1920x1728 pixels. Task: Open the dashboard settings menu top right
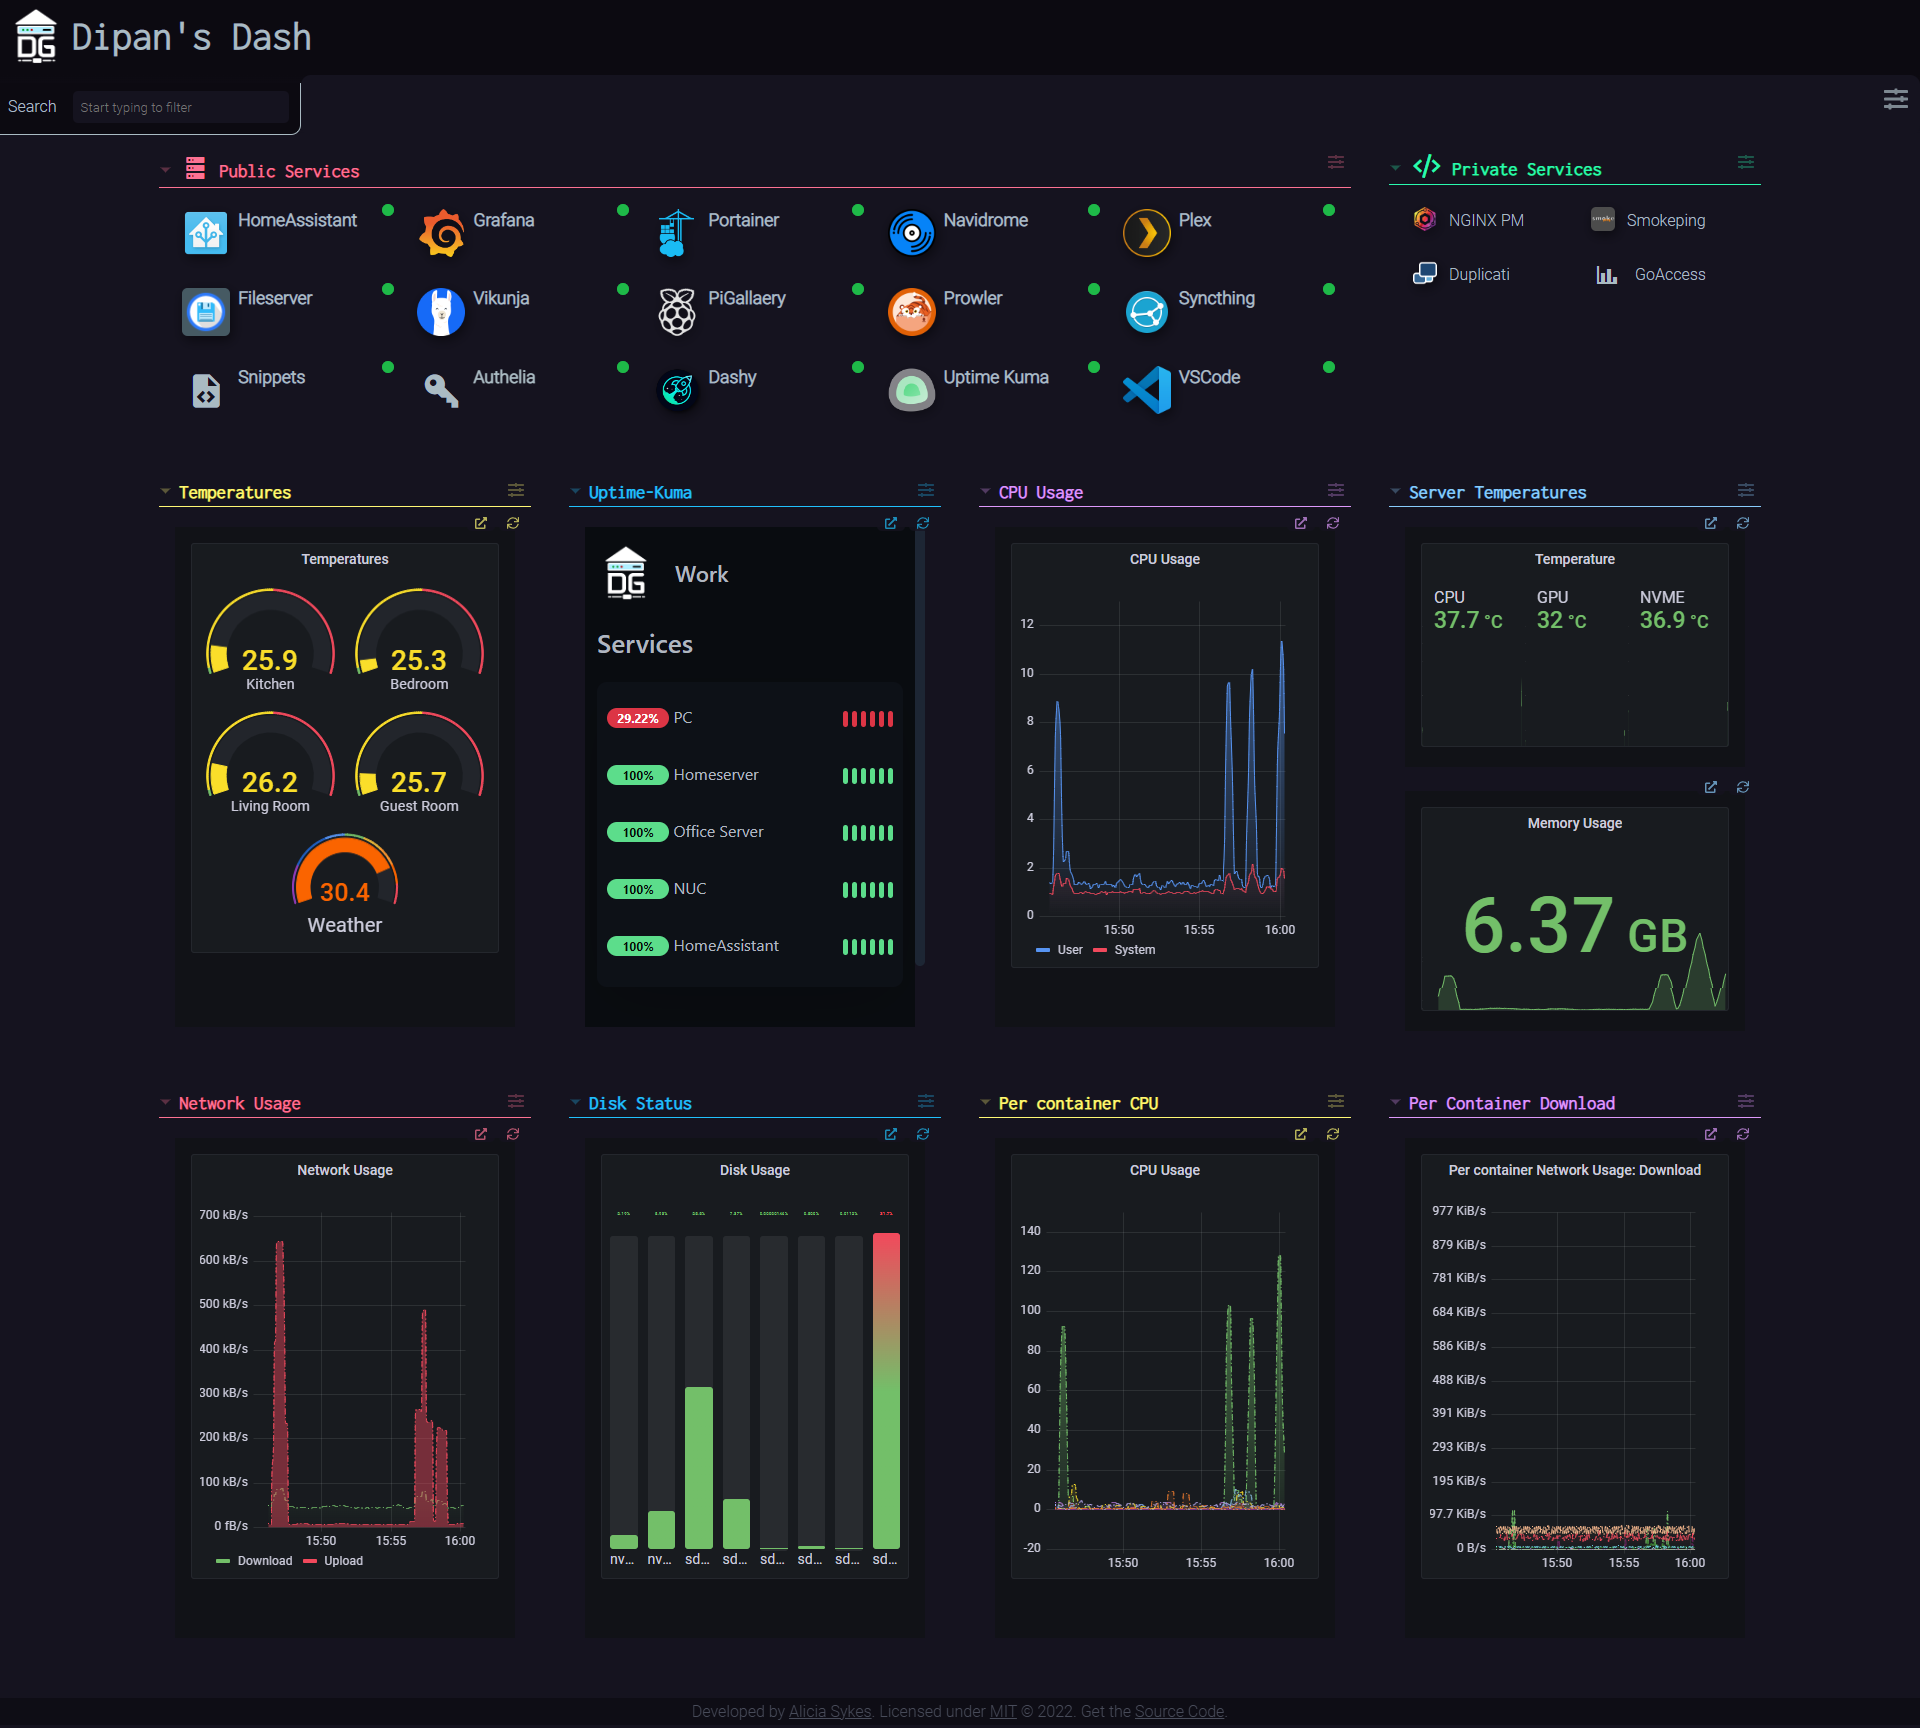coord(1896,99)
